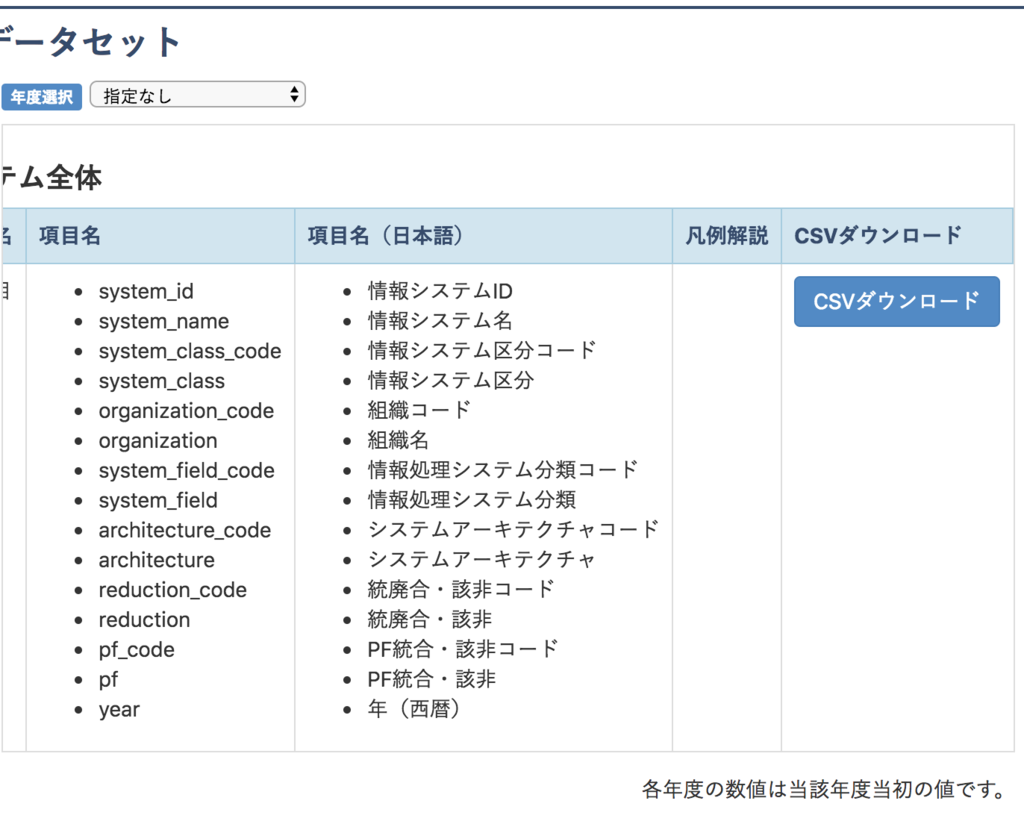This screenshot has width=1024, height=833.
Task: Click the 統廃合・該非 entry
Action: pyautogui.click(x=429, y=620)
